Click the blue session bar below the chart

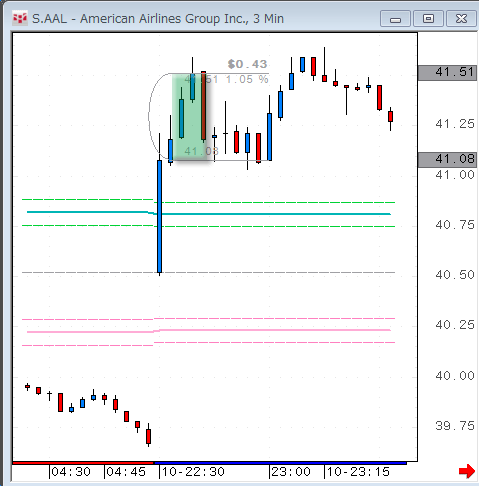(280, 463)
